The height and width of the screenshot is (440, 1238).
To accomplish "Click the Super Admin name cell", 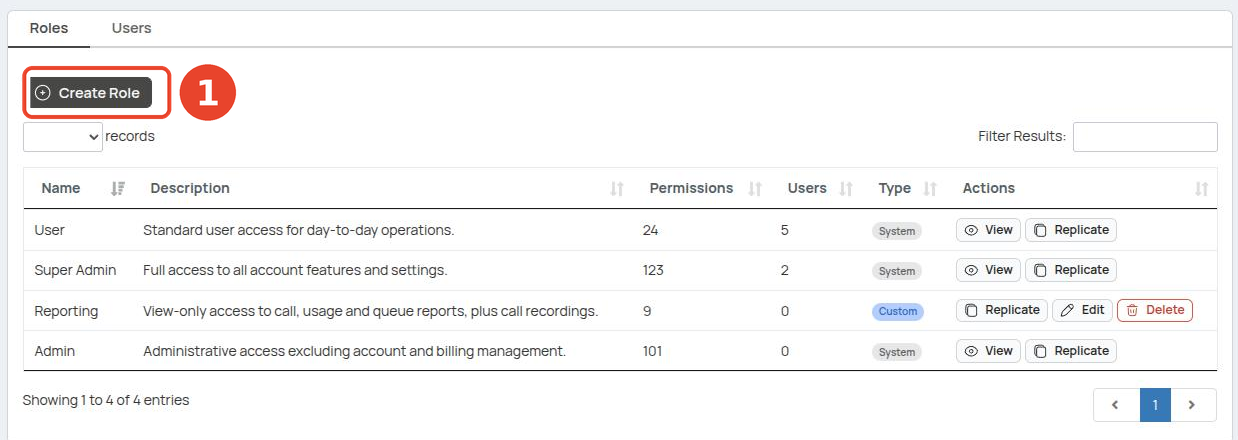I will coord(75,270).
